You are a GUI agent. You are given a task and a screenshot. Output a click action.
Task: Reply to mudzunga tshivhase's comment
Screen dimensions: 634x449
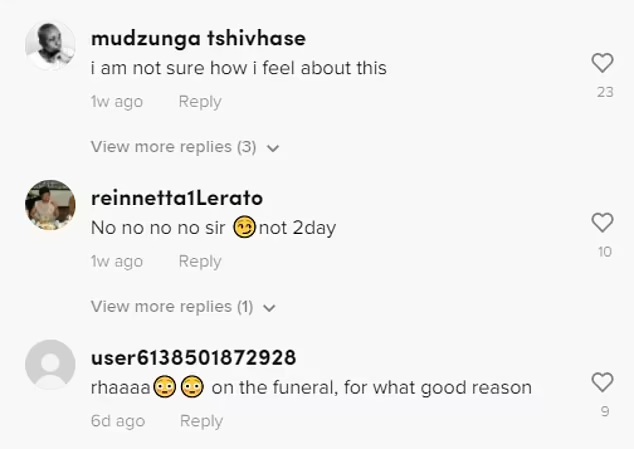click(199, 102)
